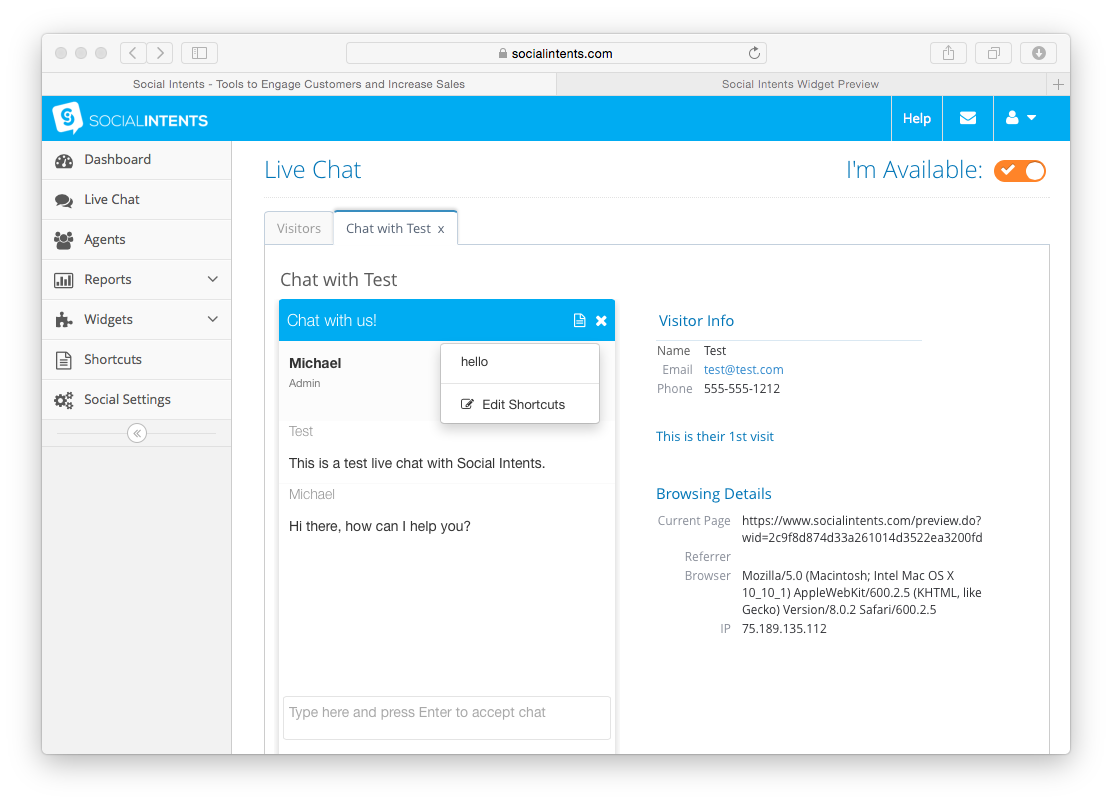Click the Safari share button

coord(948,52)
